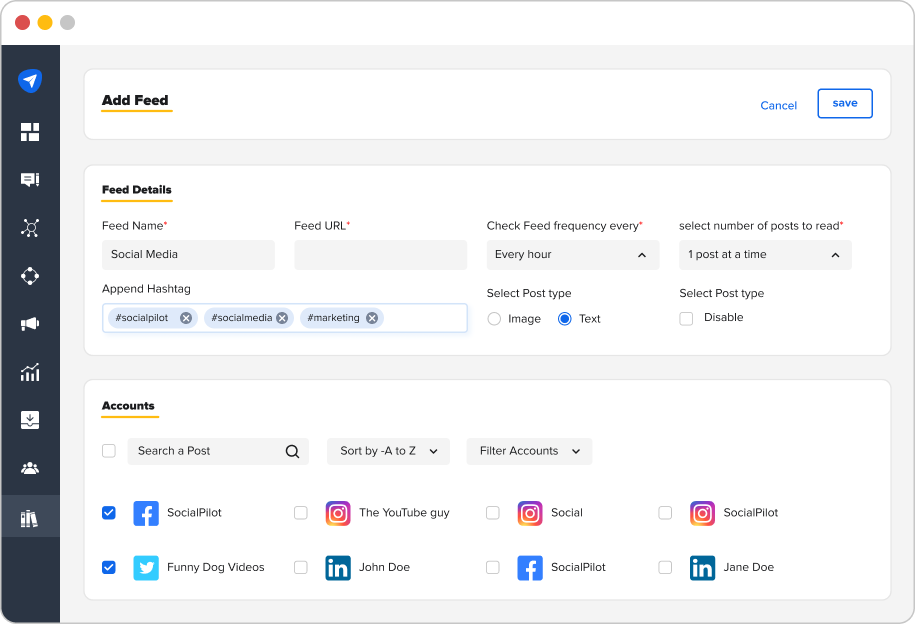The height and width of the screenshot is (625, 915).
Task: Click the search magnifier in Search a Post
Action: [291, 451]
